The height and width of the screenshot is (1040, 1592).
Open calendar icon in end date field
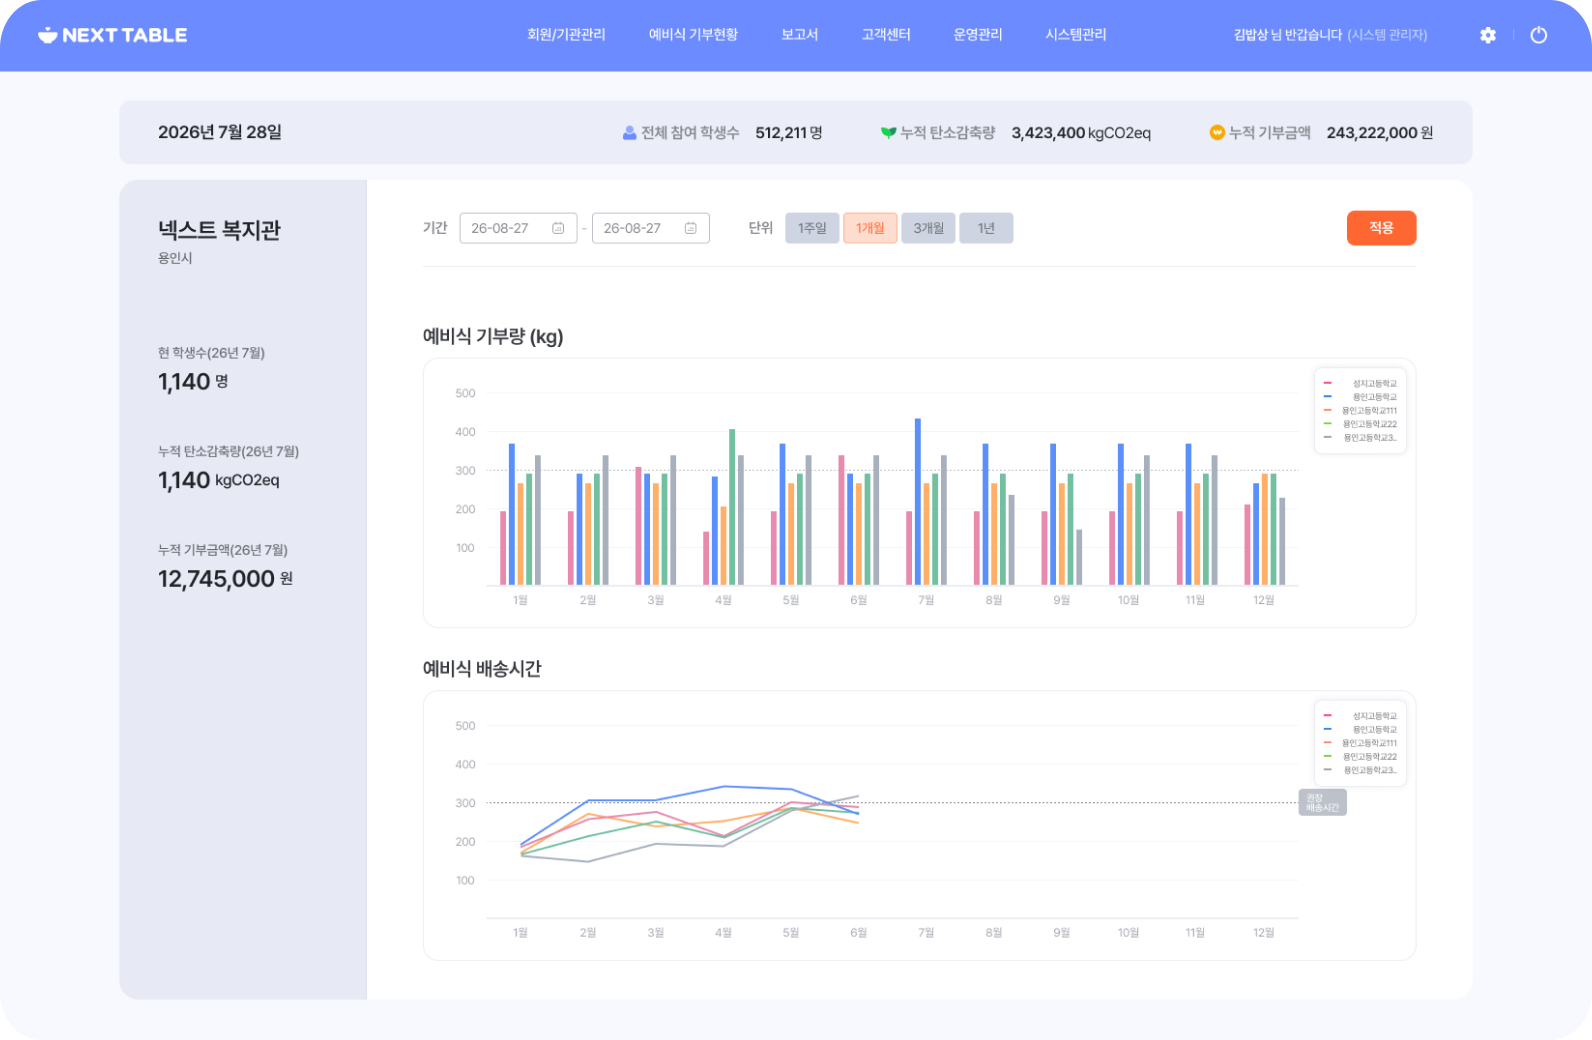(690, 228)
